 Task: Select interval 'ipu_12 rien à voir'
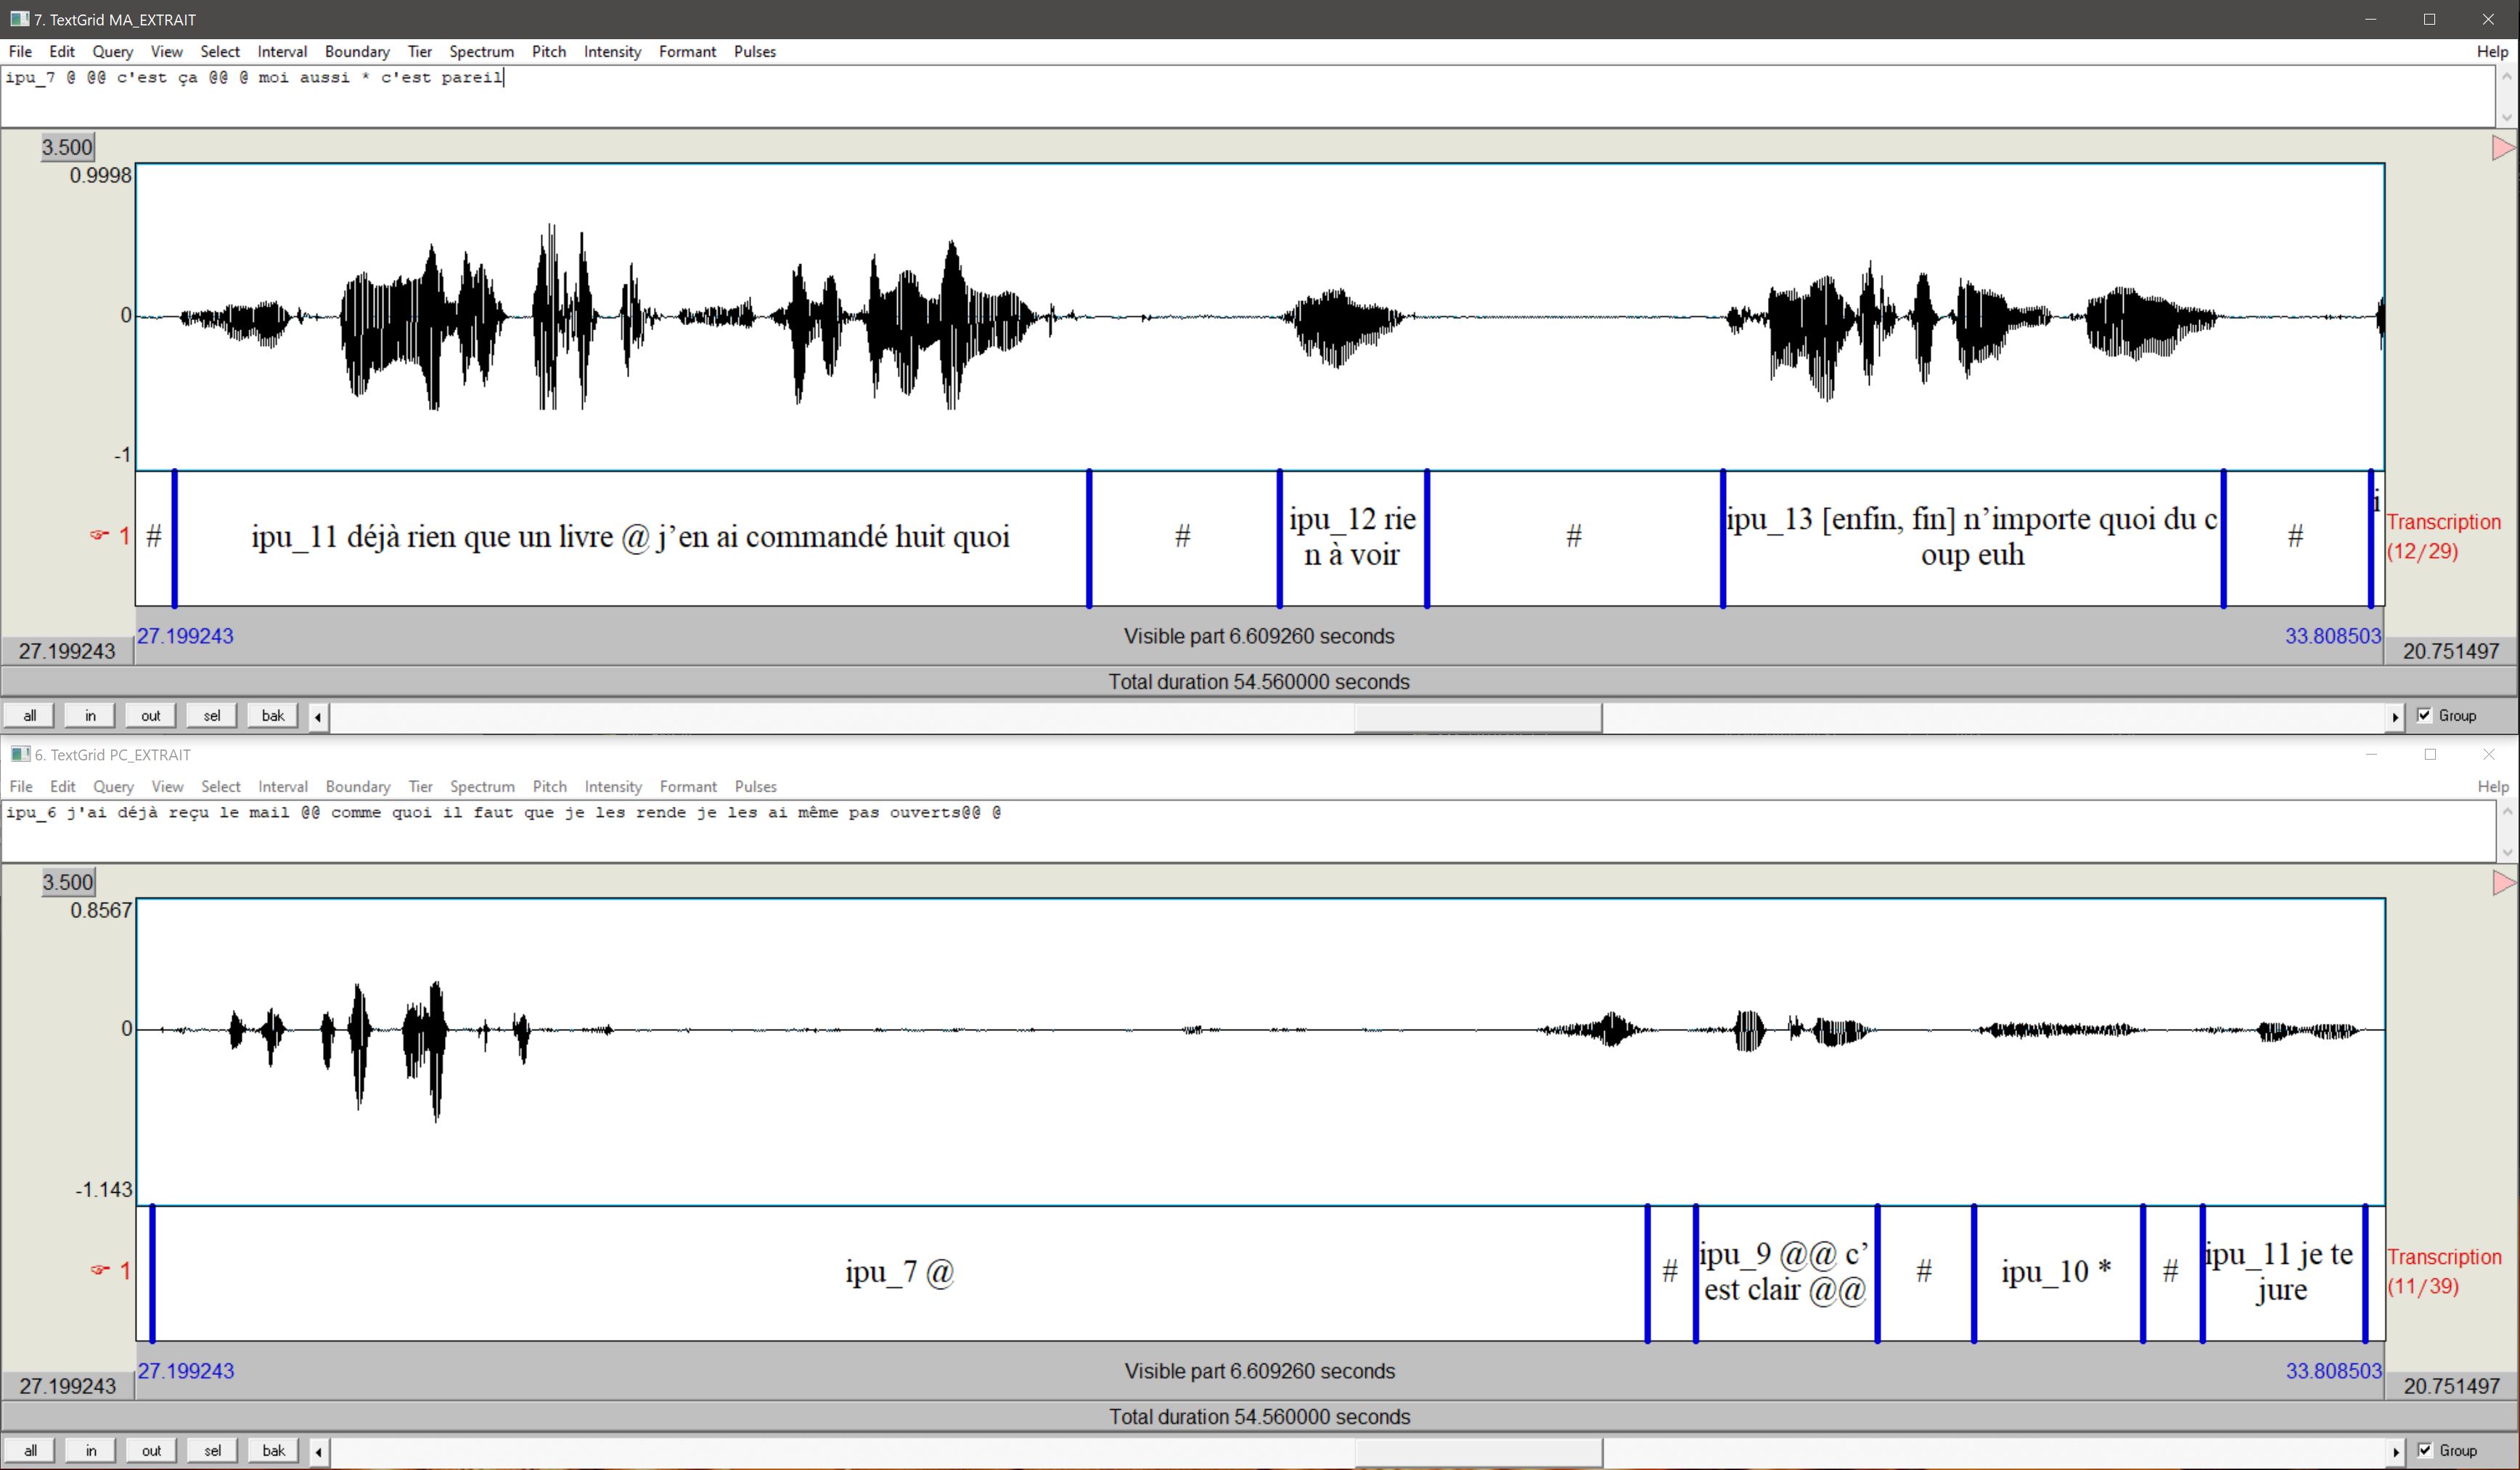click(x=1352, y=538)
